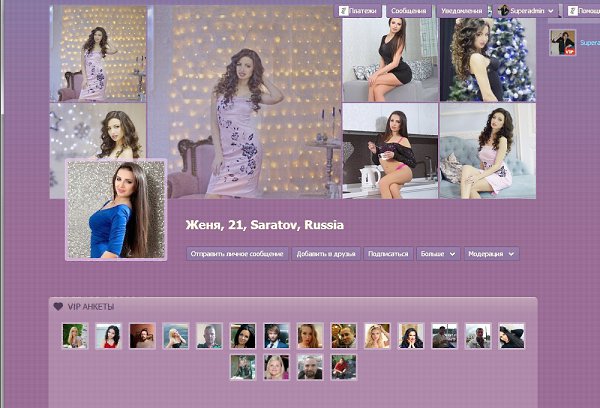Expand the Superadmin account dropdown
The image size is (600, 408).
(x=526, y=11)
